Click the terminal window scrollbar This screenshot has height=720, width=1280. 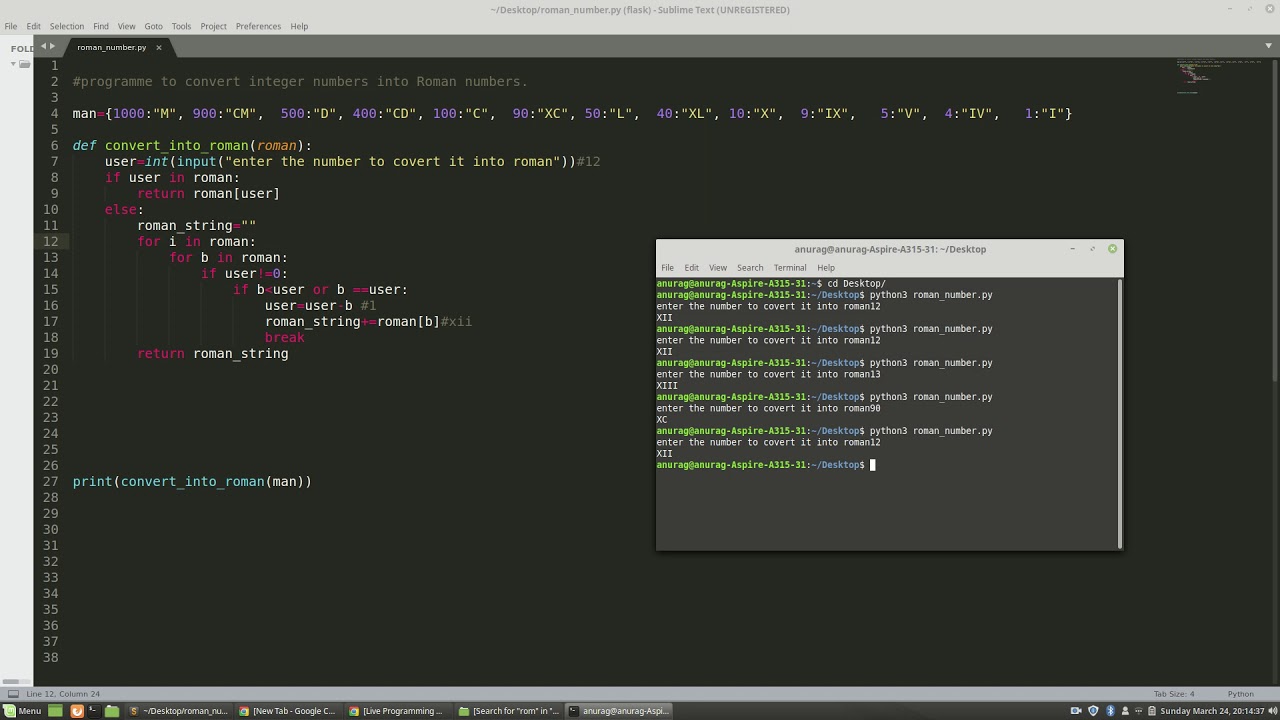coord(1119,413)
